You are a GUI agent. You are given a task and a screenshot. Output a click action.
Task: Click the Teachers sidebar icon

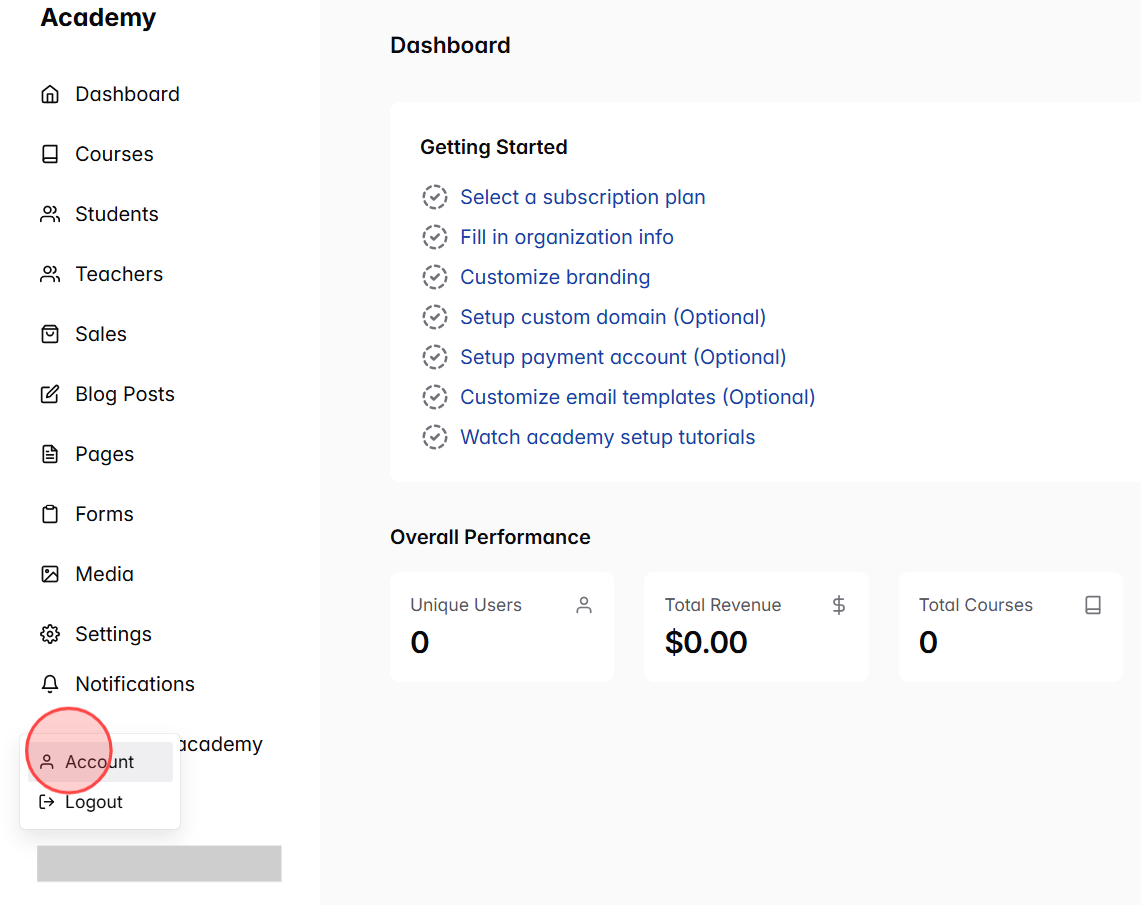[x=50, y=273]
